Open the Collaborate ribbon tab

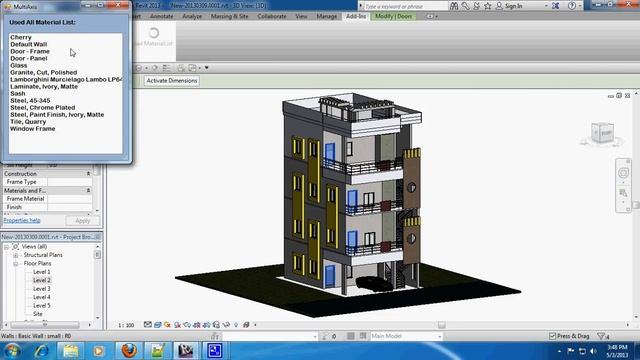click(272, 16)
